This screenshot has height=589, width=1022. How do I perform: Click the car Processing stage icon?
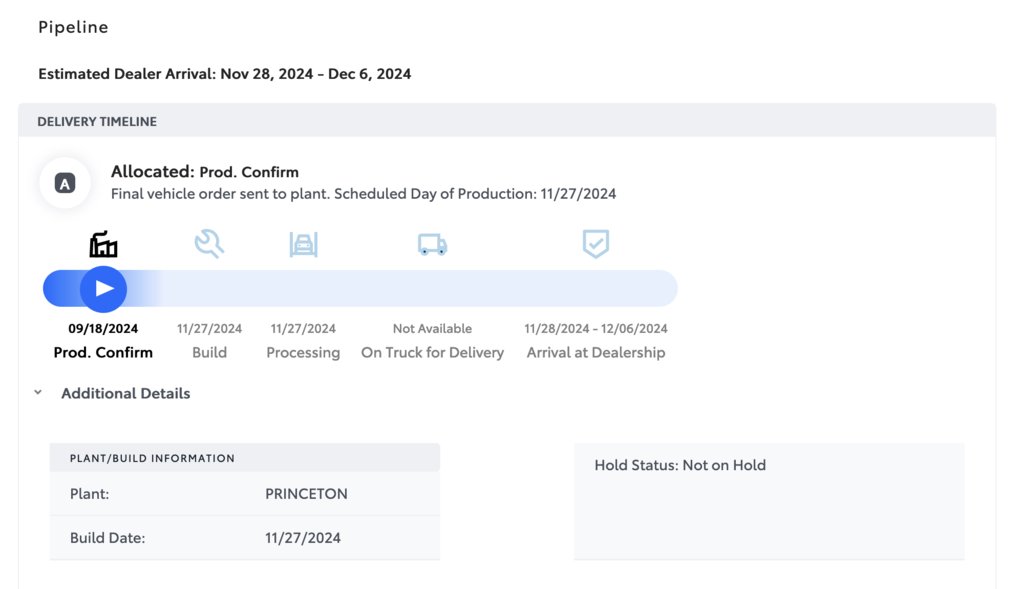303,244
